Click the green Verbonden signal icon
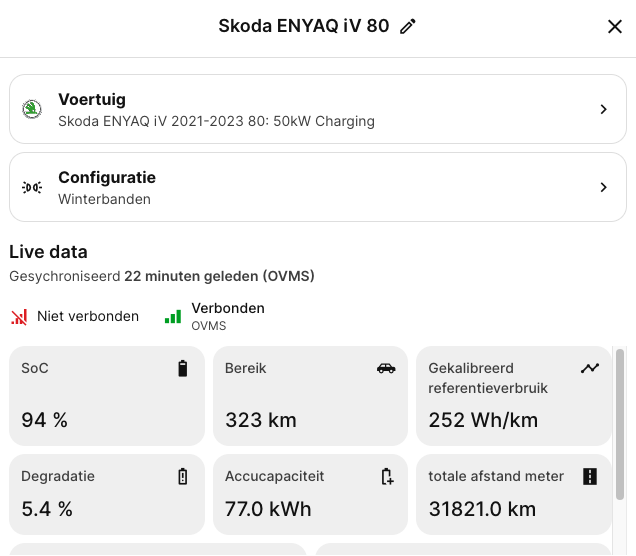This screenshot has height=556, width=636. 173,317
